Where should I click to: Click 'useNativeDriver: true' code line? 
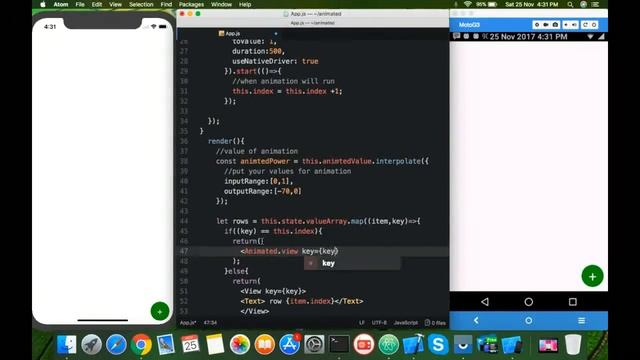tap(275, 61)
